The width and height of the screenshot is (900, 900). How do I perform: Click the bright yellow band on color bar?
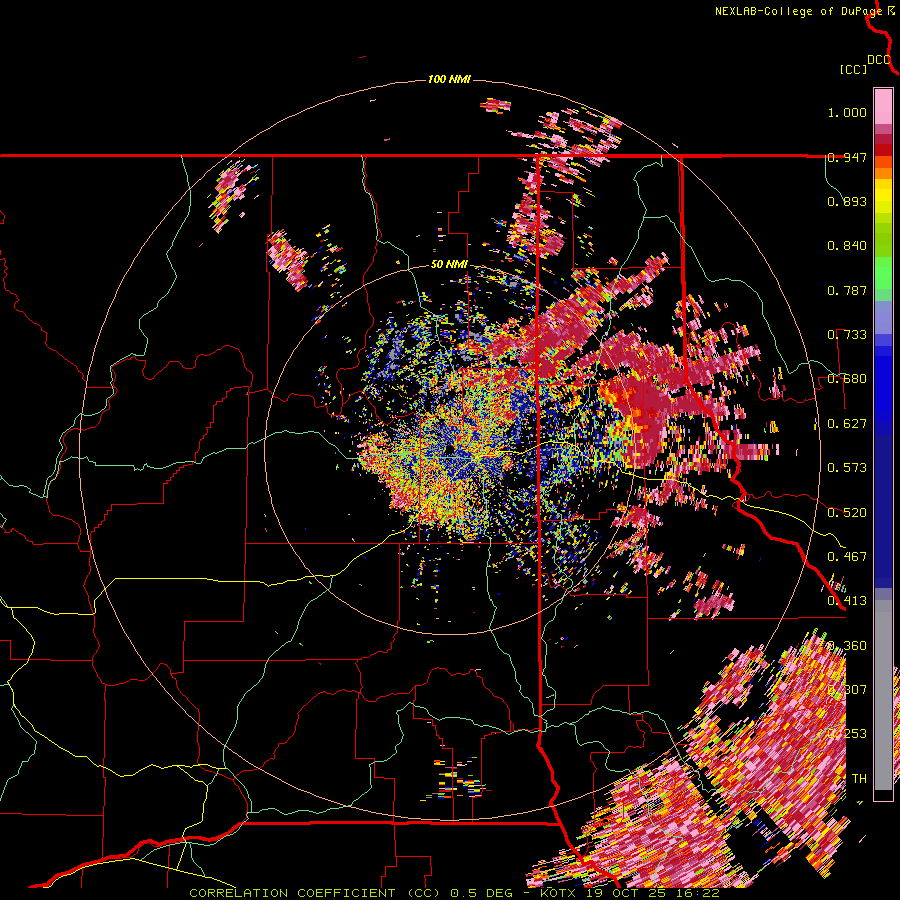coord(883,196)
